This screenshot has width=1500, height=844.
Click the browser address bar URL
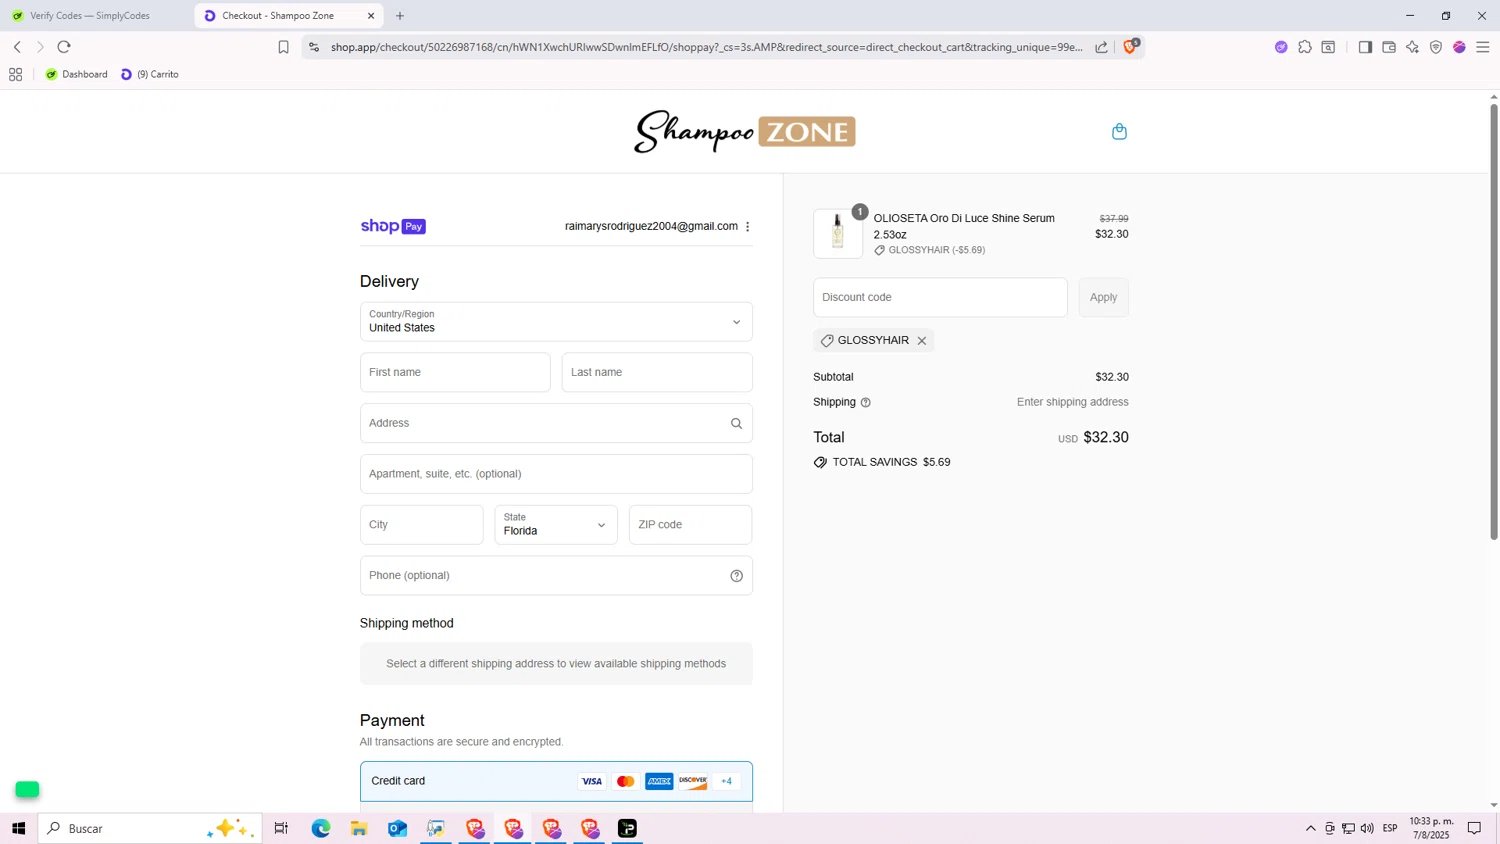706,47
